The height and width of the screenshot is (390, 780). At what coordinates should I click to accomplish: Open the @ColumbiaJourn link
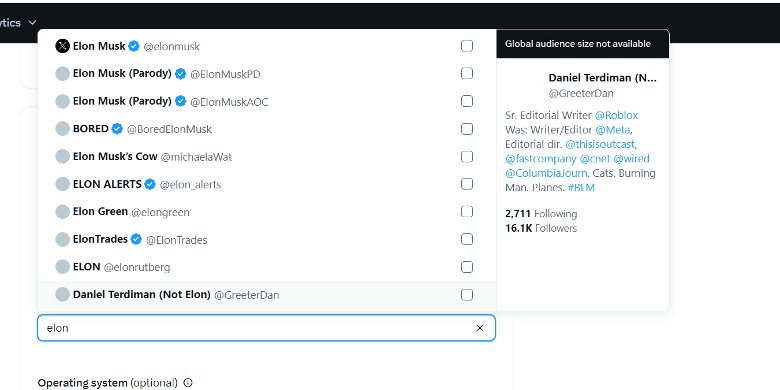click(546, 173)
